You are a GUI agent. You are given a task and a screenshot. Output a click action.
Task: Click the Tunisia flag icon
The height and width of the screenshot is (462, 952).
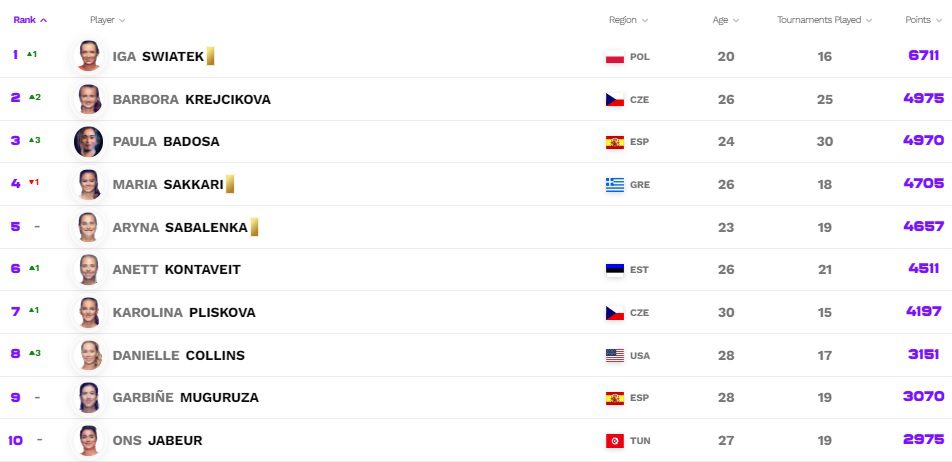pyautogui.click(x=614, y=441)
